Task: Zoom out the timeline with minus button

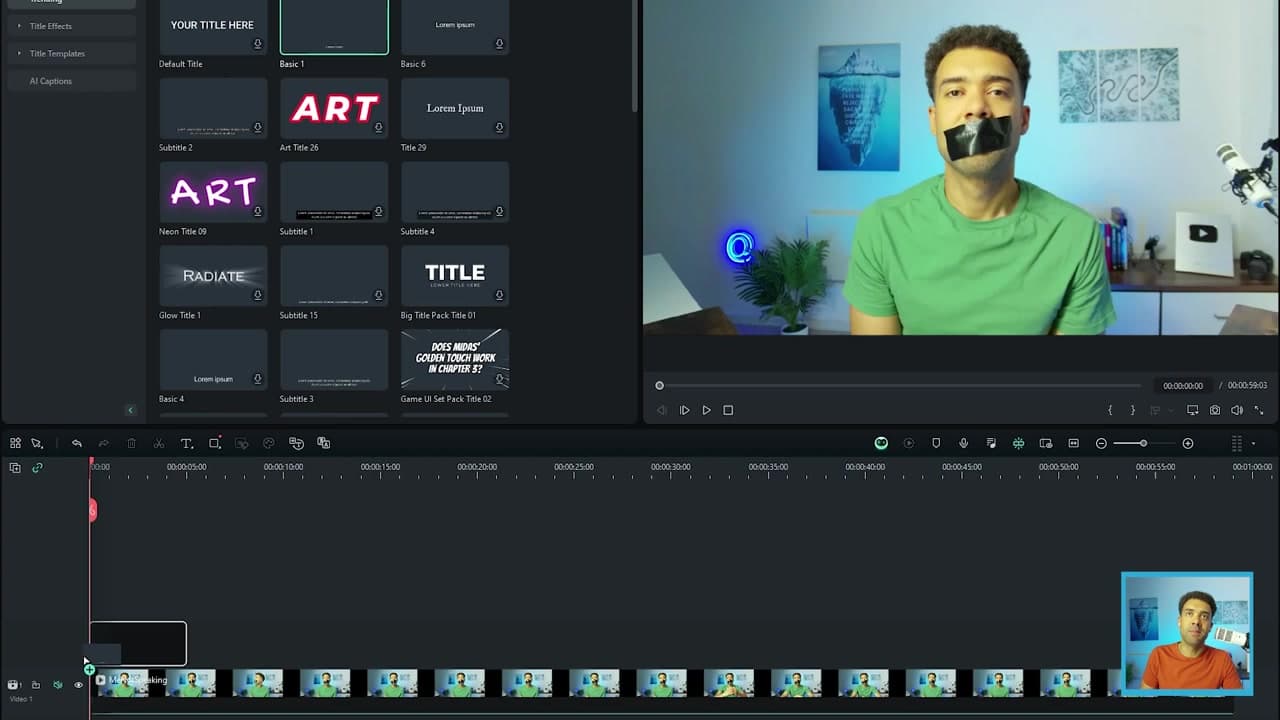Action: [x=1101, y=443]
